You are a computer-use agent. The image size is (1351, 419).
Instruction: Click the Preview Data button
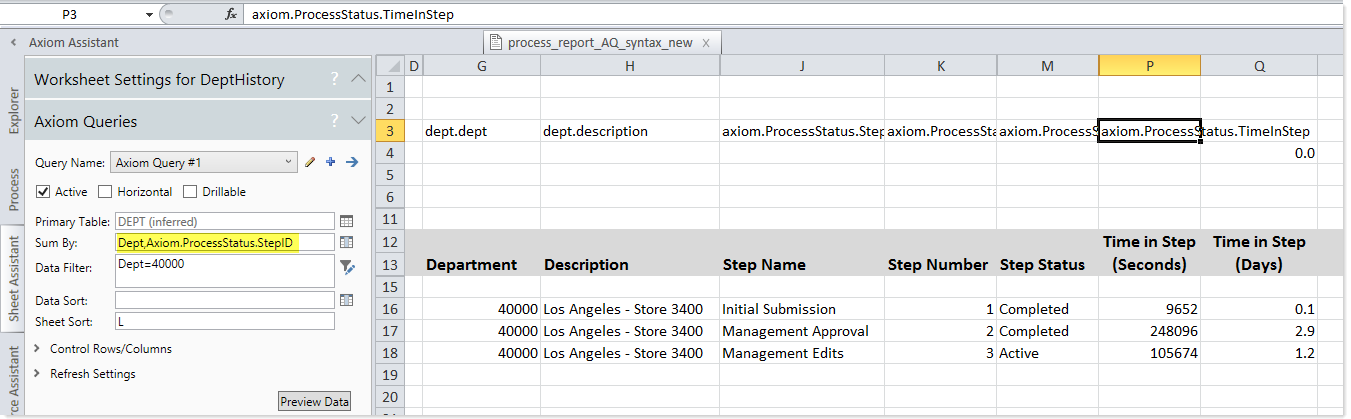coord(315,402)
